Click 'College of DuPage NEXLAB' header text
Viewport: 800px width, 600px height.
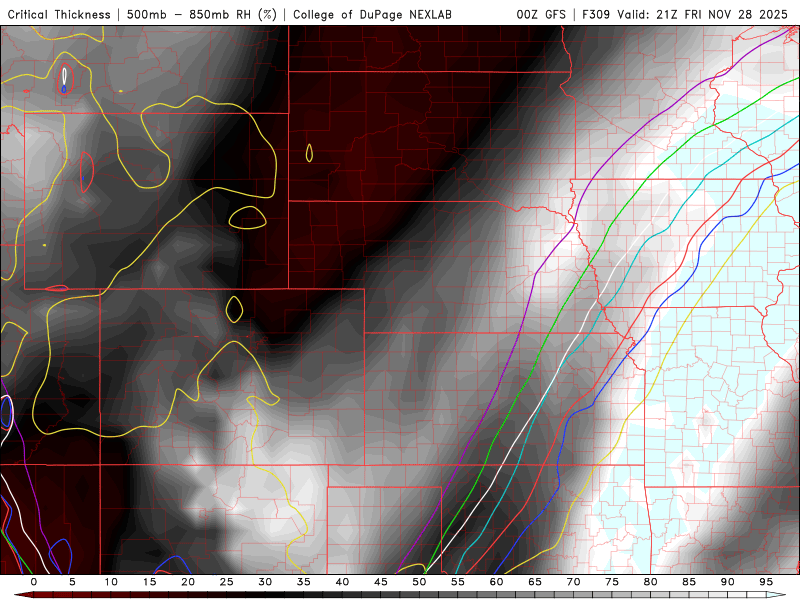(x=372, y=14)
